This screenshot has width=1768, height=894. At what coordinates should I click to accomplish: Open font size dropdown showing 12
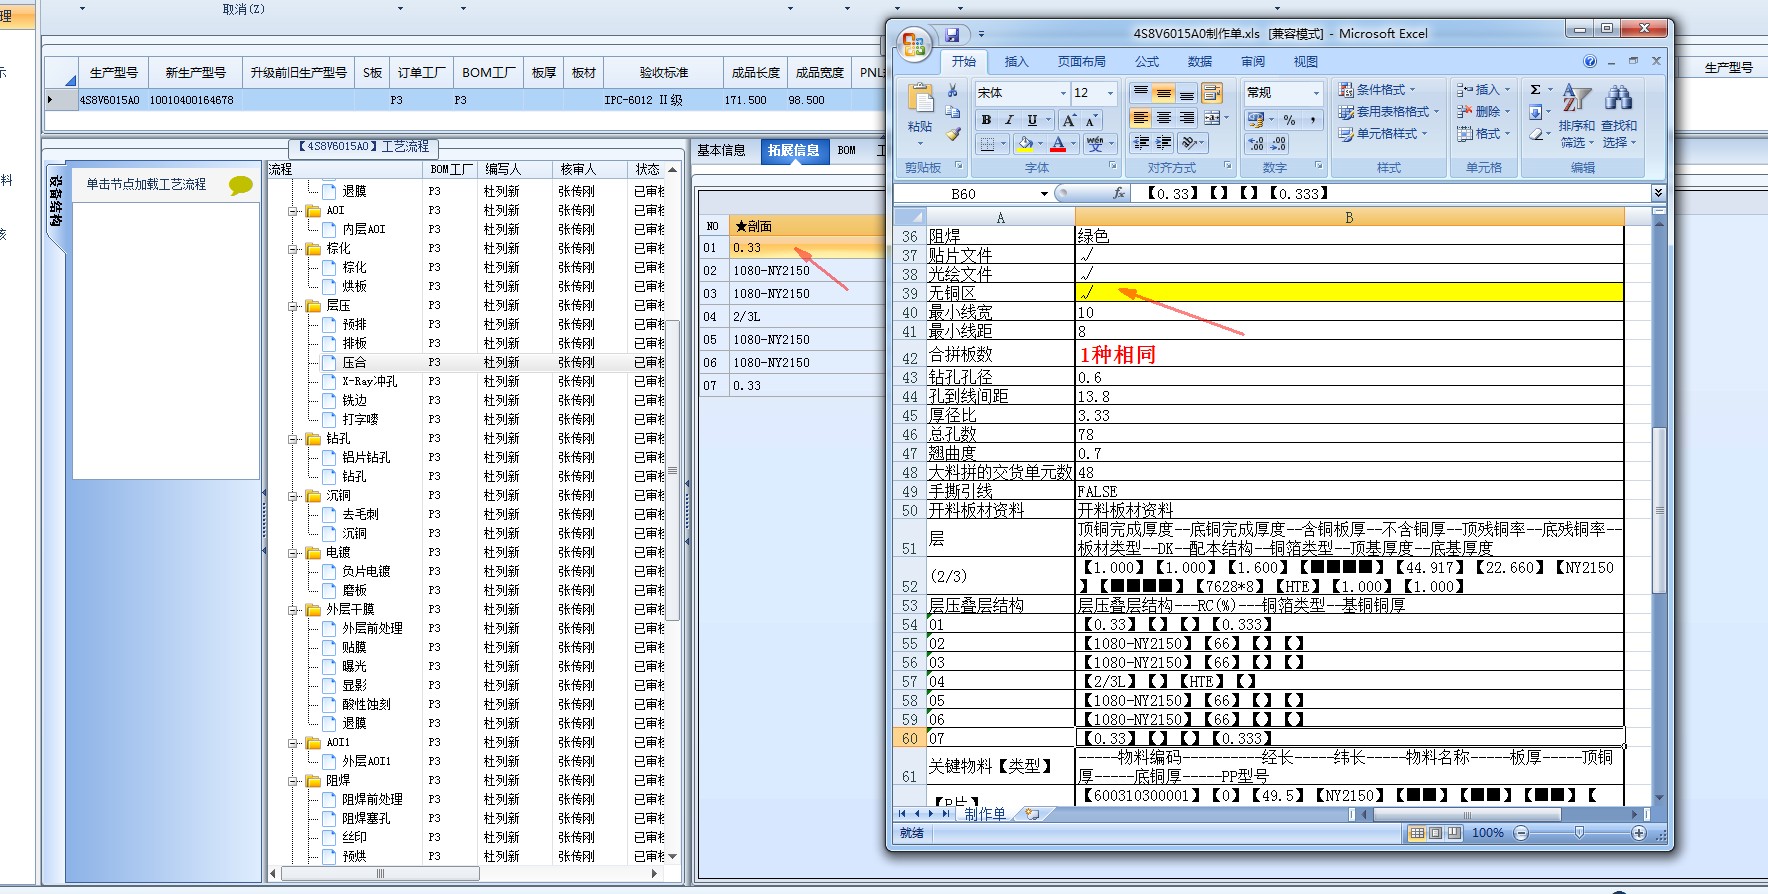point(1110,93)
